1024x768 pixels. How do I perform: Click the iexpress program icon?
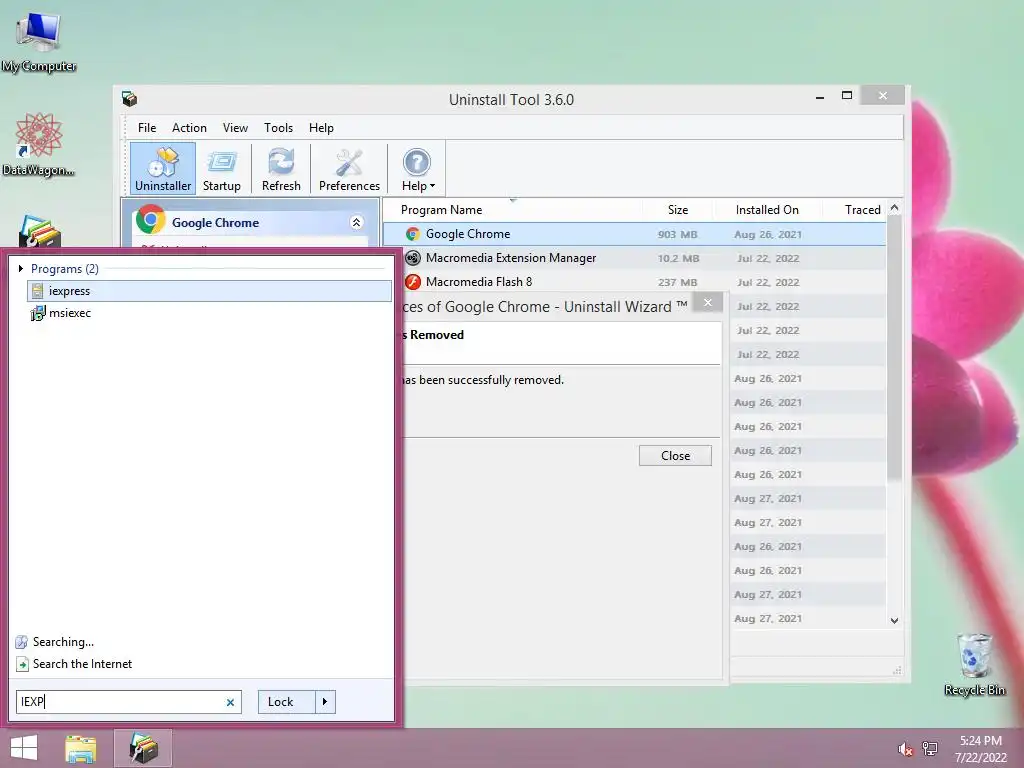click(38, 291)
